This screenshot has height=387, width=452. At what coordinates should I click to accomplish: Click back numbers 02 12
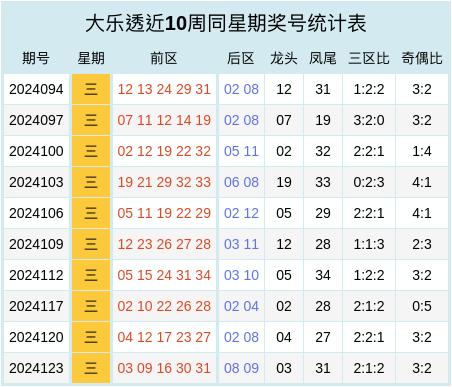[241, 213]
